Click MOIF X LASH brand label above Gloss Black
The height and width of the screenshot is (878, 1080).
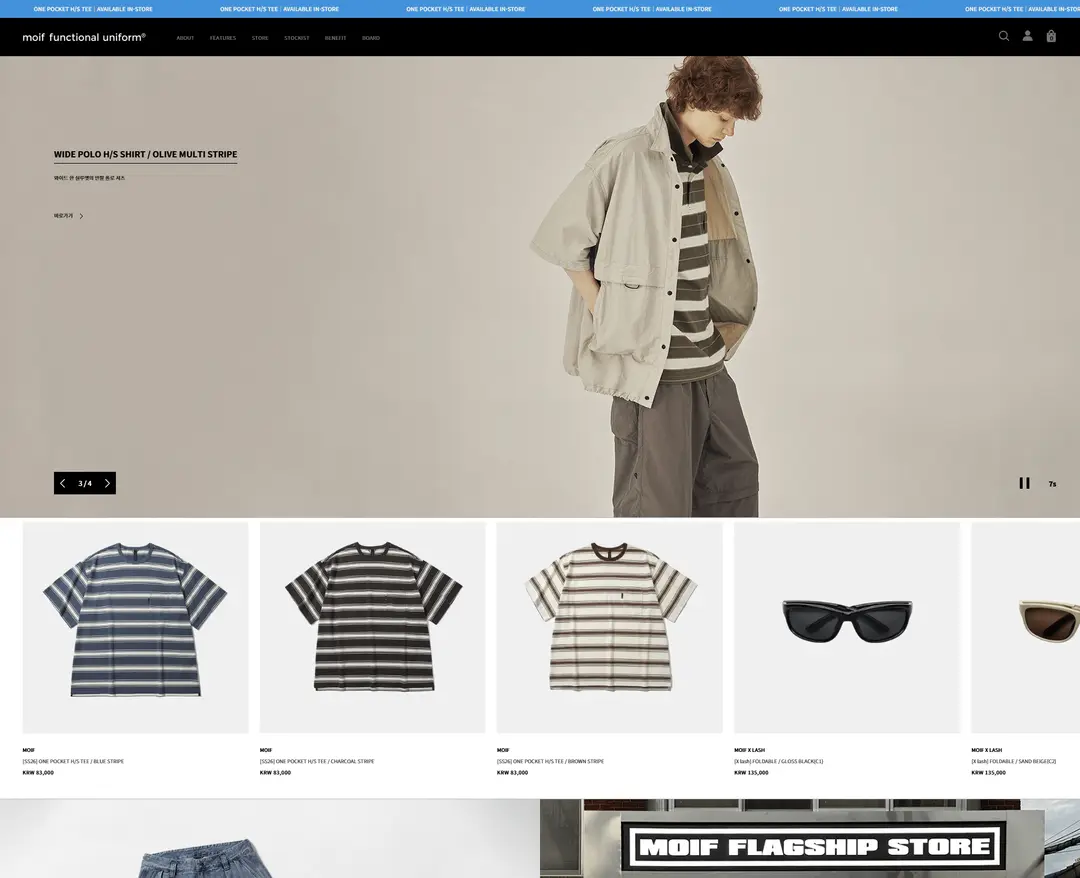pos(749,750)
